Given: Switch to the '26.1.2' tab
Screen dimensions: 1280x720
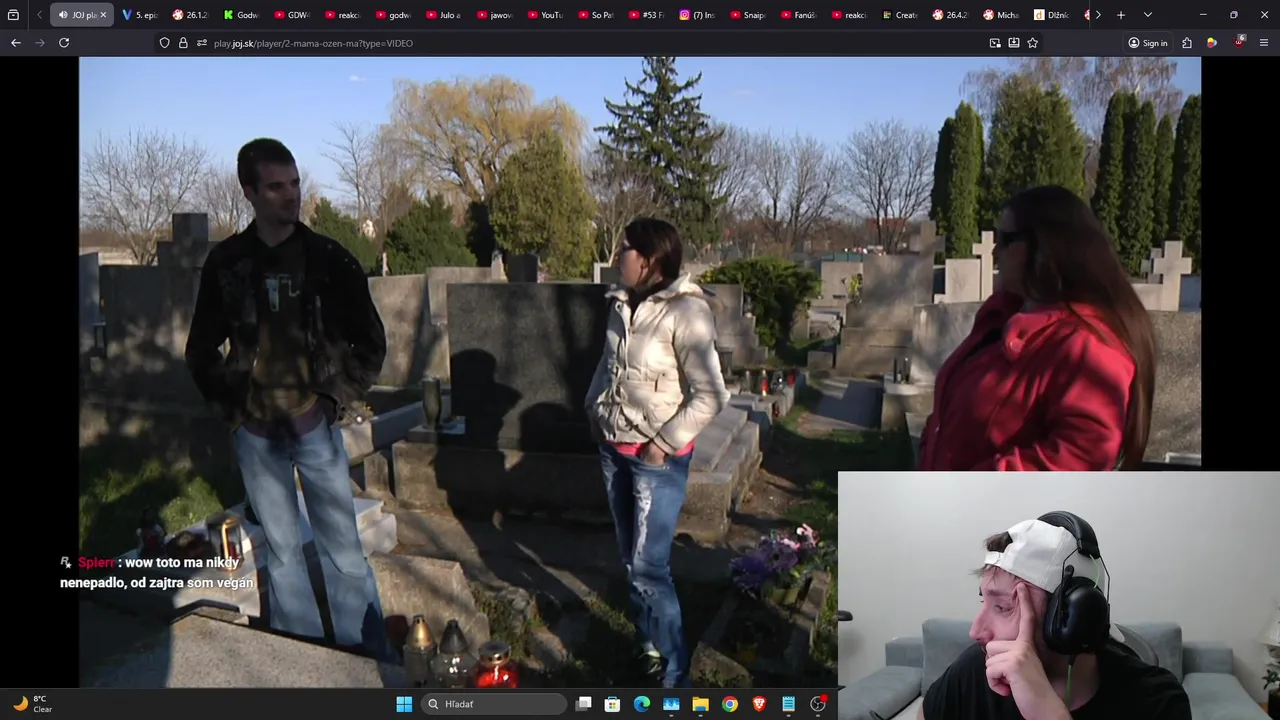Looking at the screenshot, I should tap(190, 15).
